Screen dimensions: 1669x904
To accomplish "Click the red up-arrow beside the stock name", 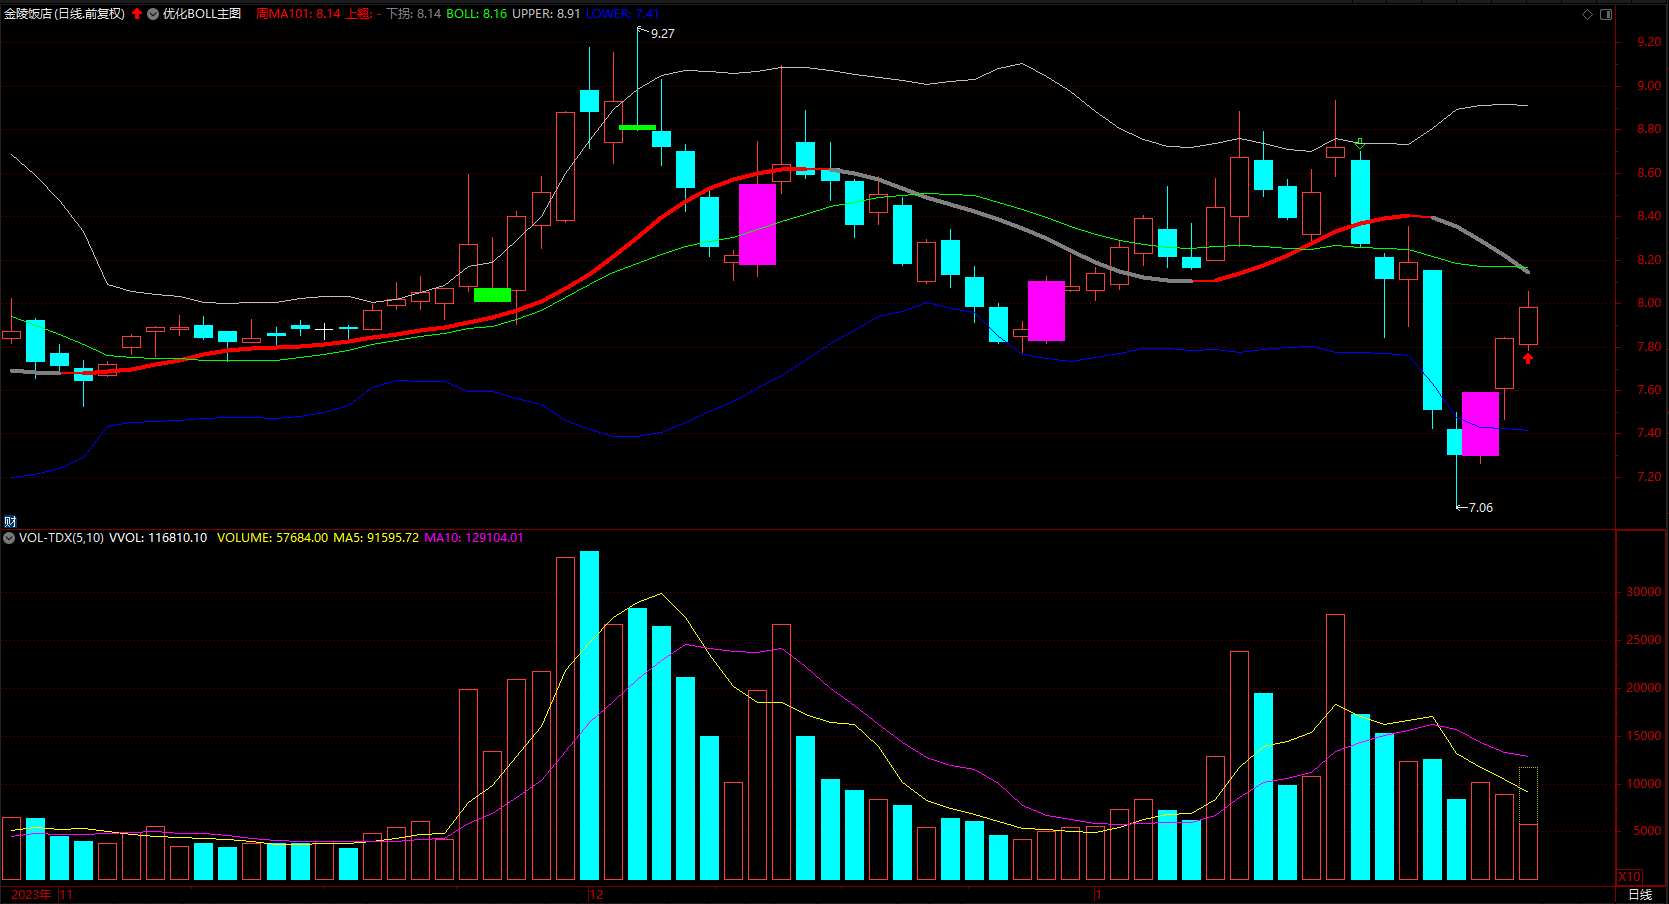I will coord(137,14).
